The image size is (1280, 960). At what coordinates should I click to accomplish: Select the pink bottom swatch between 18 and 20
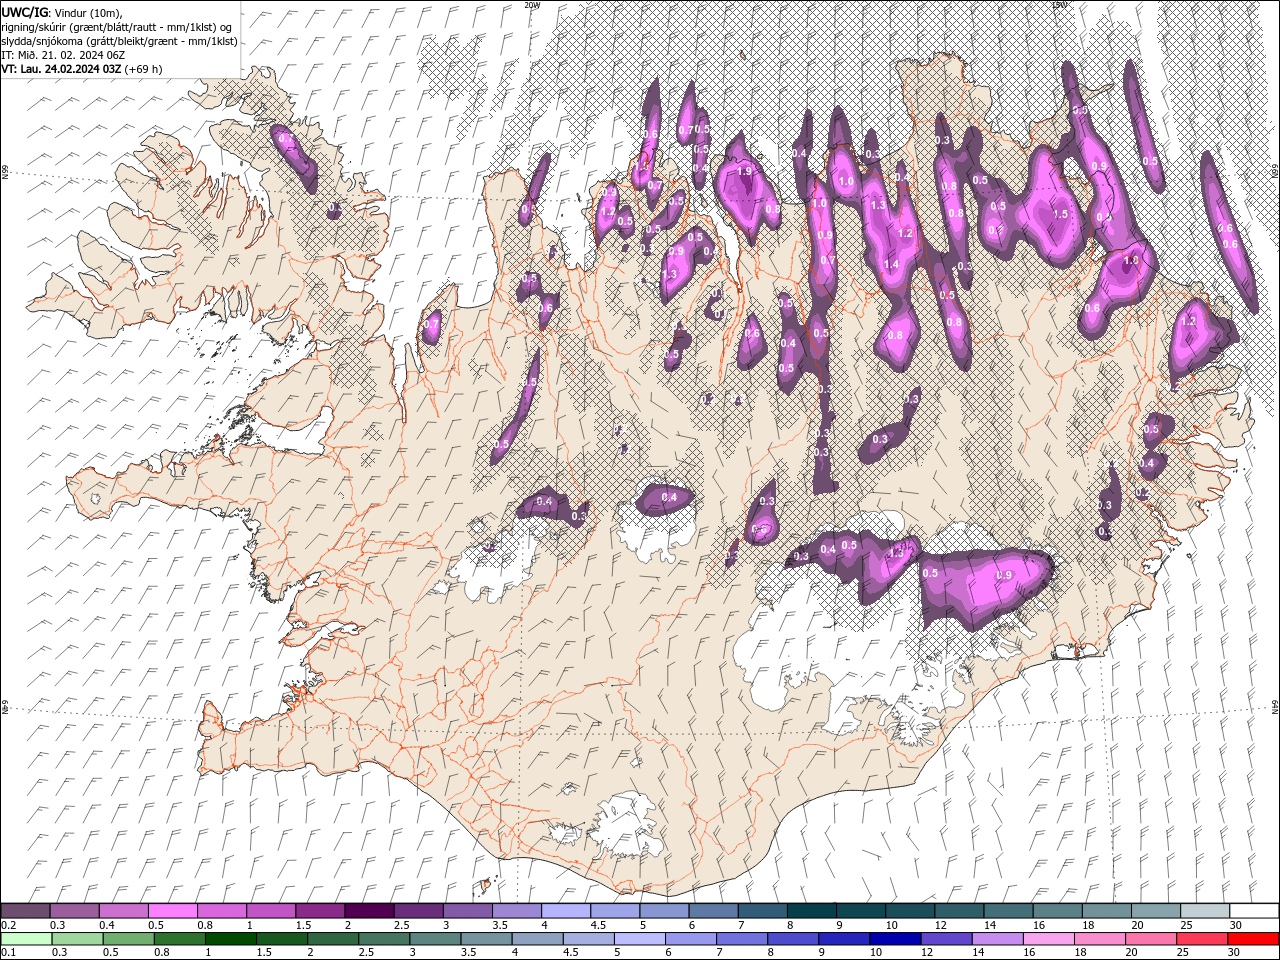point(1100,939)
